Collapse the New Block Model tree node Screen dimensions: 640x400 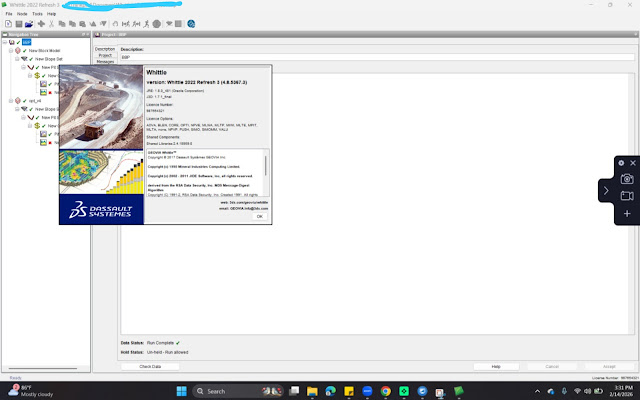11,51
